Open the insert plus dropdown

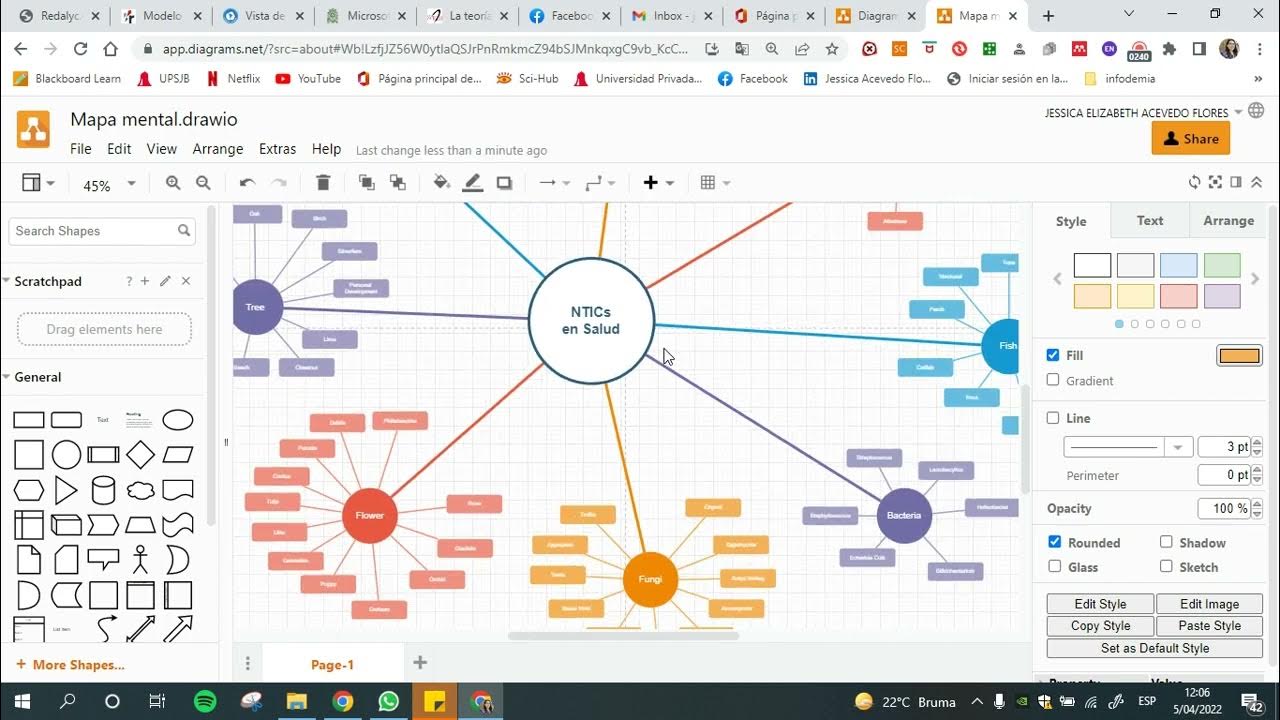(659, 183)
